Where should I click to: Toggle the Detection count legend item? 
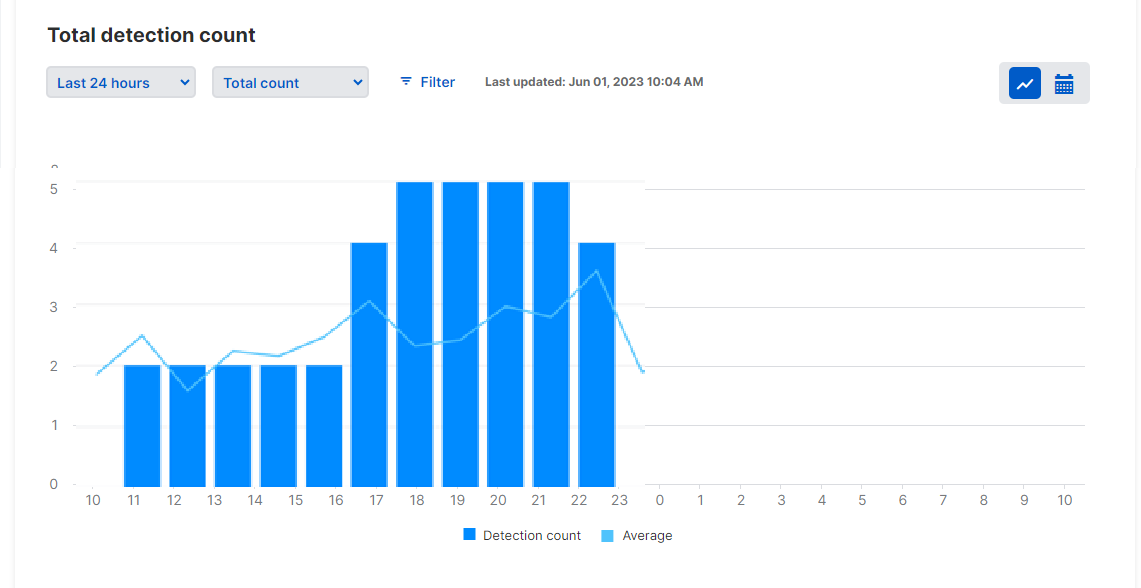pos(522,535)
